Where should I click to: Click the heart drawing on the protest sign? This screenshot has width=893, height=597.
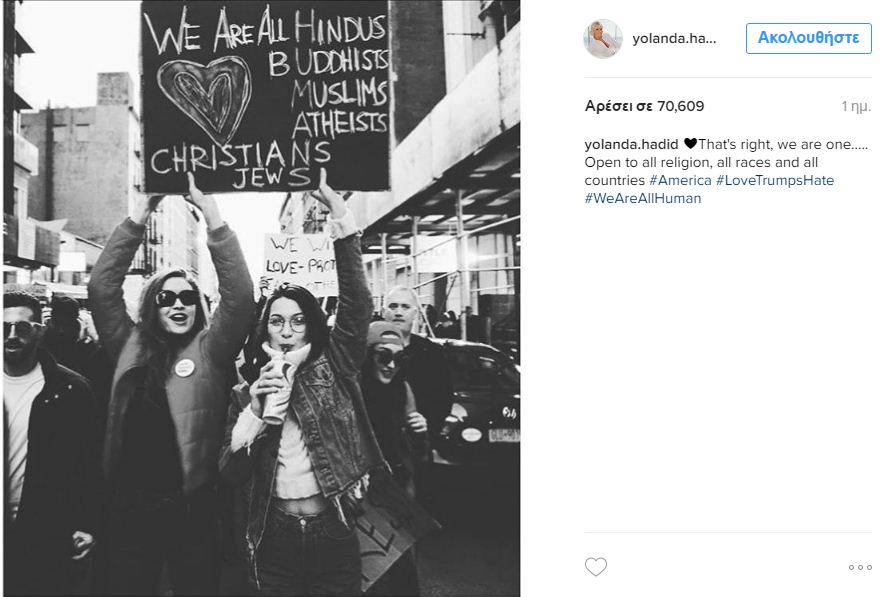(x=204, y=99)
